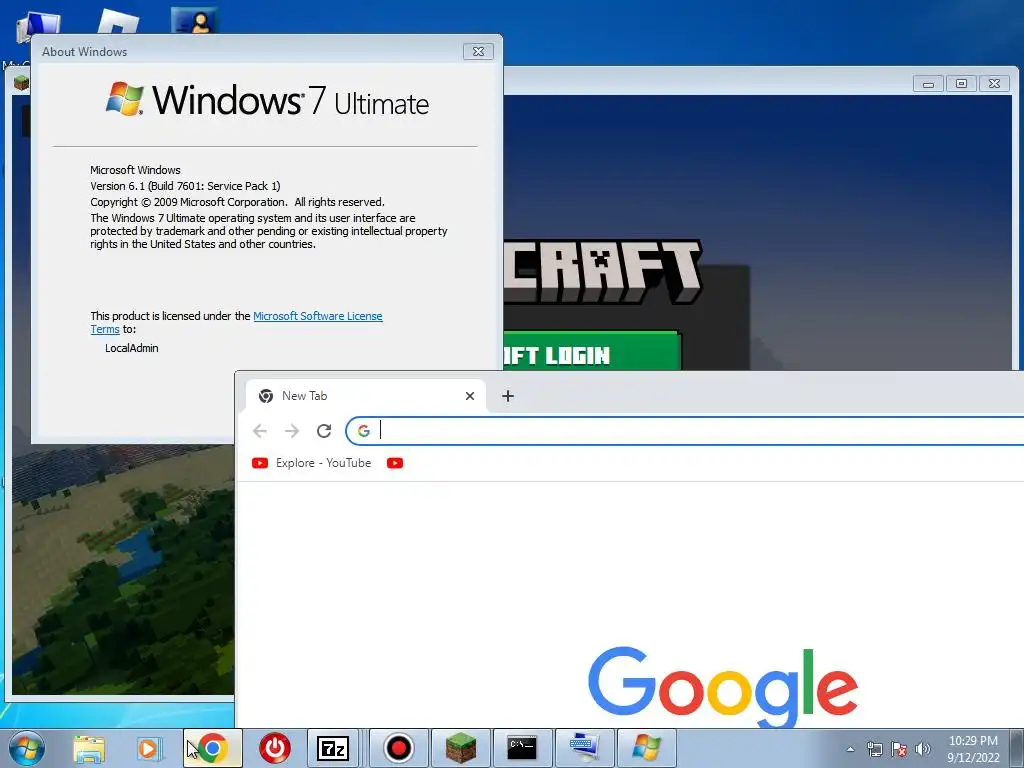The height and width of the screenshot is (768, 1024).
Task: Click the network status tray icon
Action: tap(874, 749)
